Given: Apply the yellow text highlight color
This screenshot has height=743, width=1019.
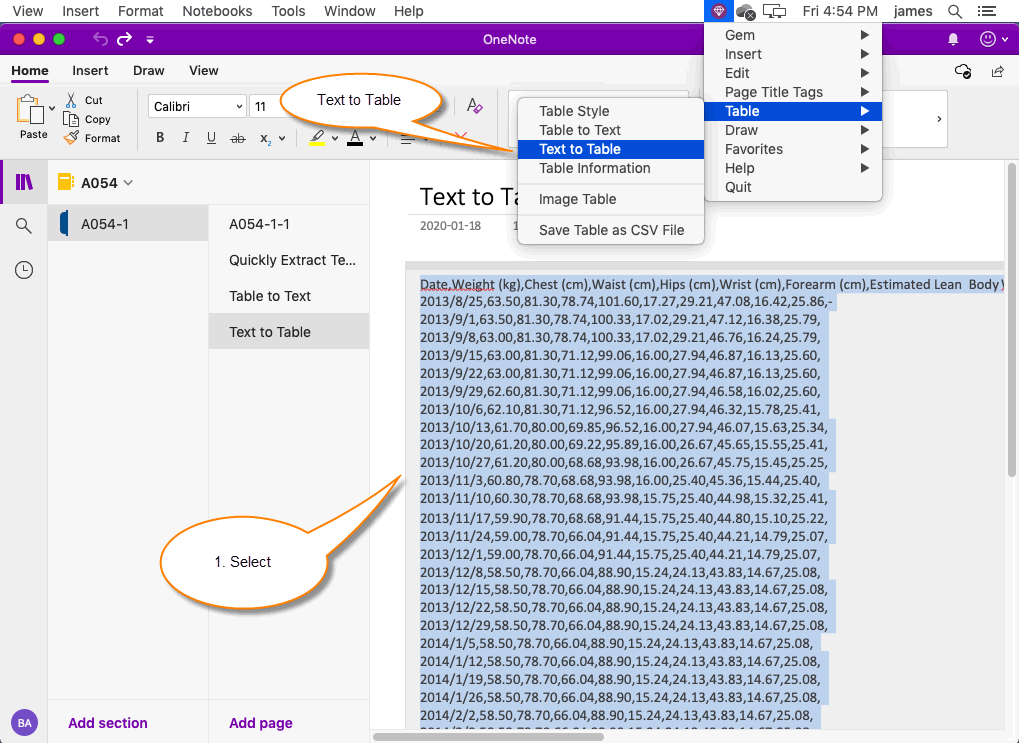Looking at the screenshot, I should click(x=317, y=138).
